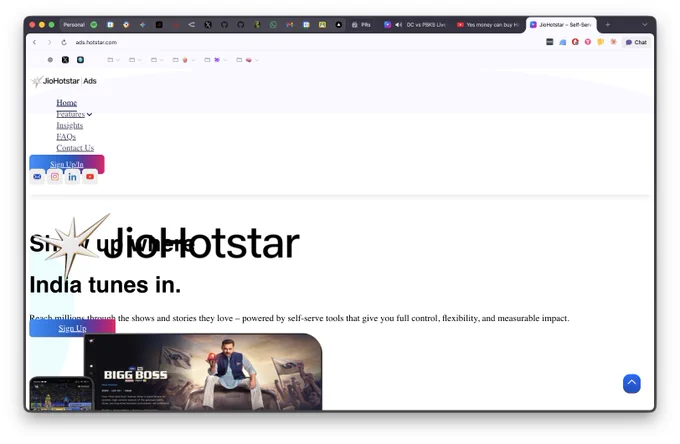This screenshot has width=680, height=444.
Task: Open the X bookmark in bookmarks bar
Action: [x=65, y=60]
